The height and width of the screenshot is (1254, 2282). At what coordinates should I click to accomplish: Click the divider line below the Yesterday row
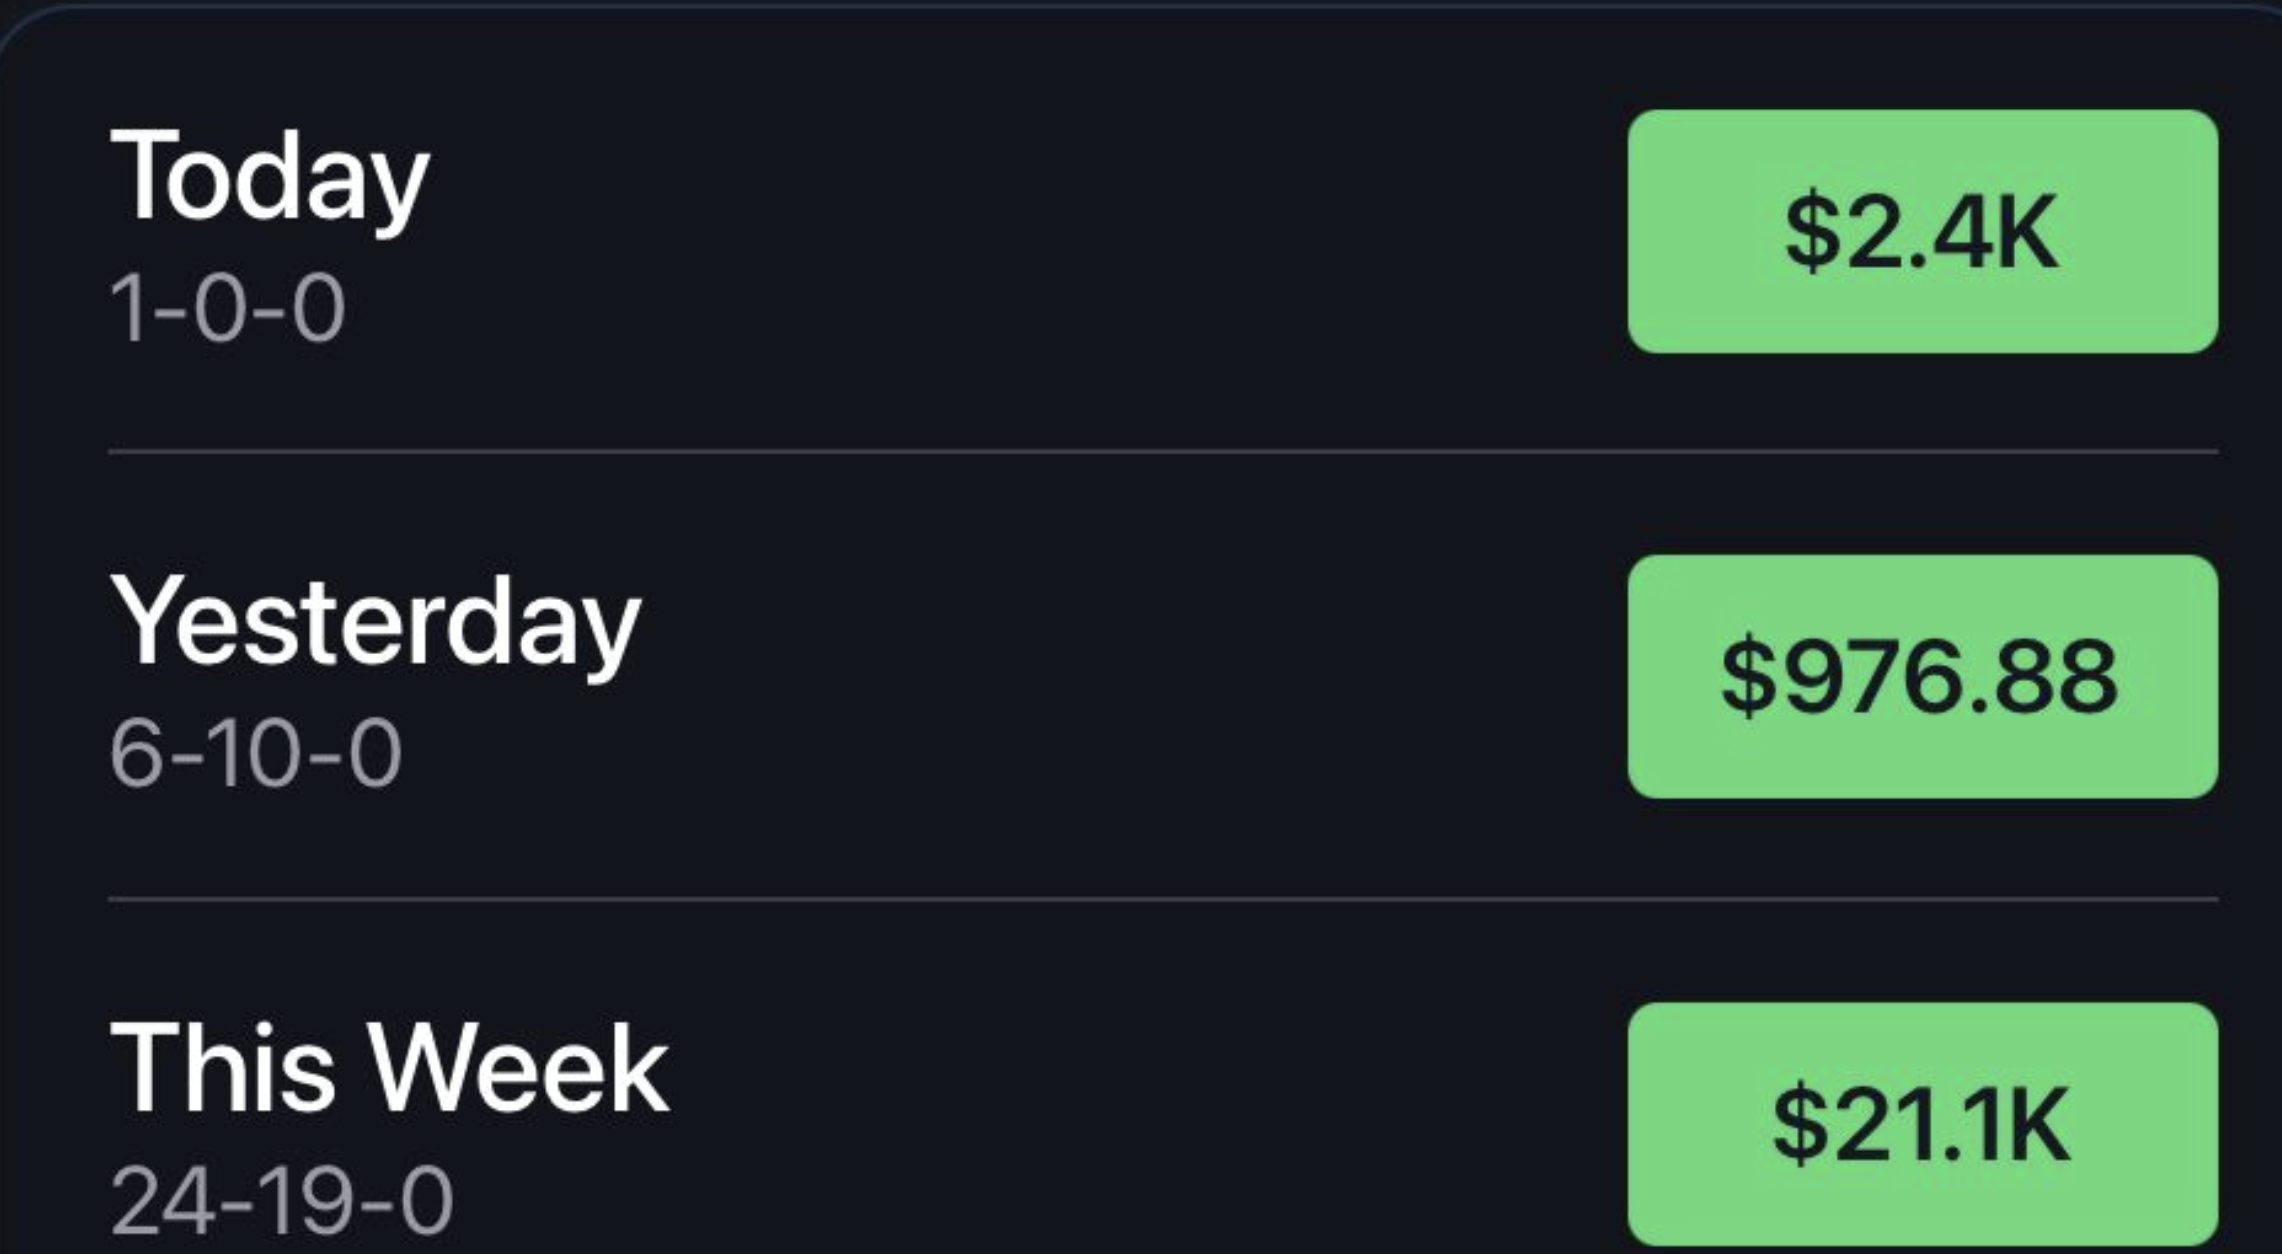pos(1160,899)
